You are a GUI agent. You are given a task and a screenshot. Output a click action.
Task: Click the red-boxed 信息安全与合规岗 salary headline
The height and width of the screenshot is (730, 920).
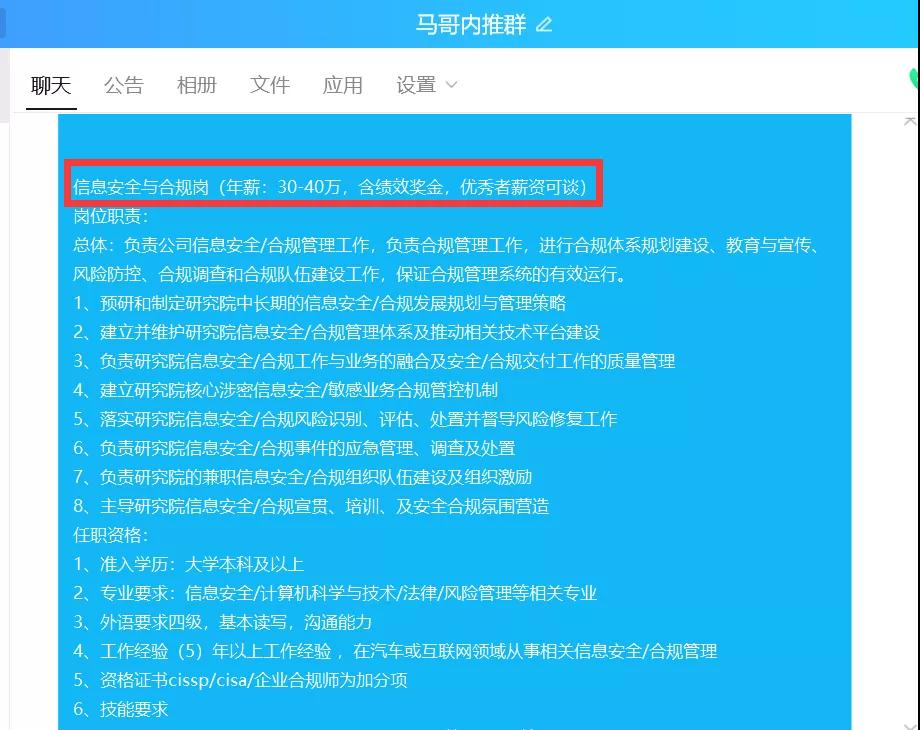(335, 185)
